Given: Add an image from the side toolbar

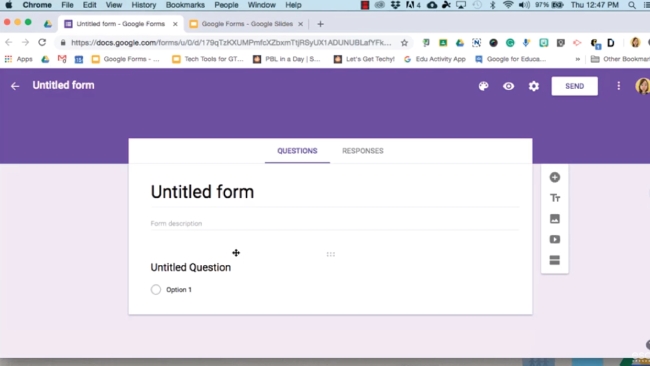Looking at the screenshot, I should (555, 219).
